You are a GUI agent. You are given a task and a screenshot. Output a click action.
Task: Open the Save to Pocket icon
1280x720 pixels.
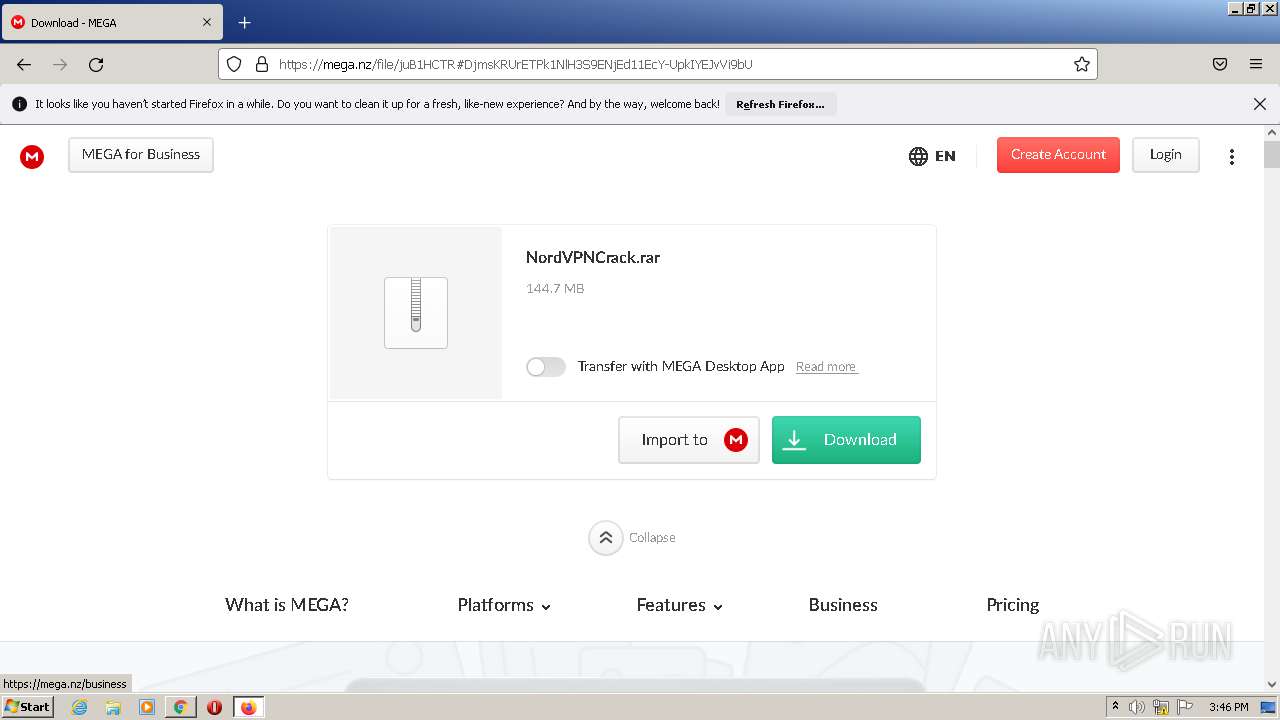(1220, 64)
